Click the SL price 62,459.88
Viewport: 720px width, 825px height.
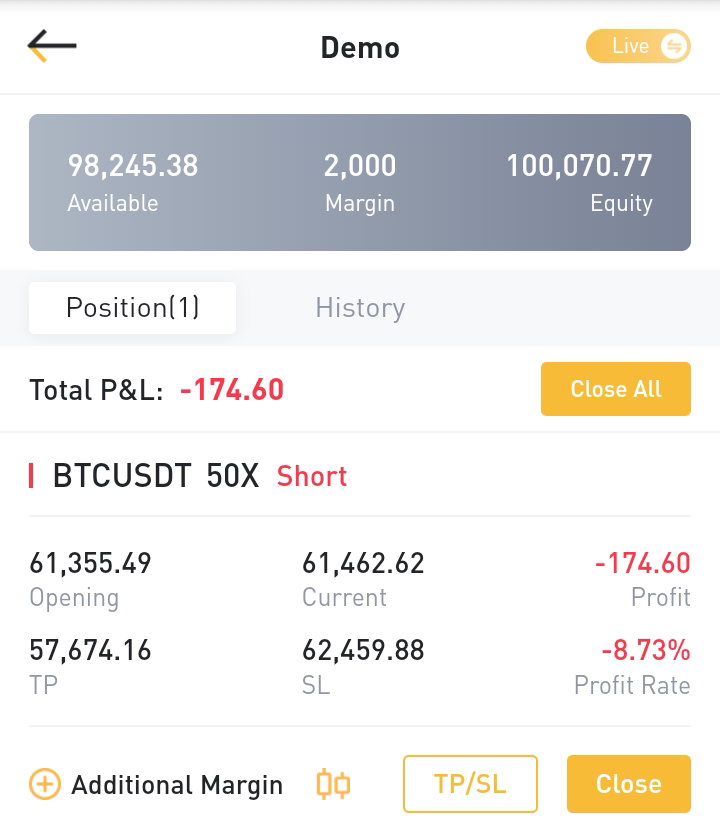[363, 650]
